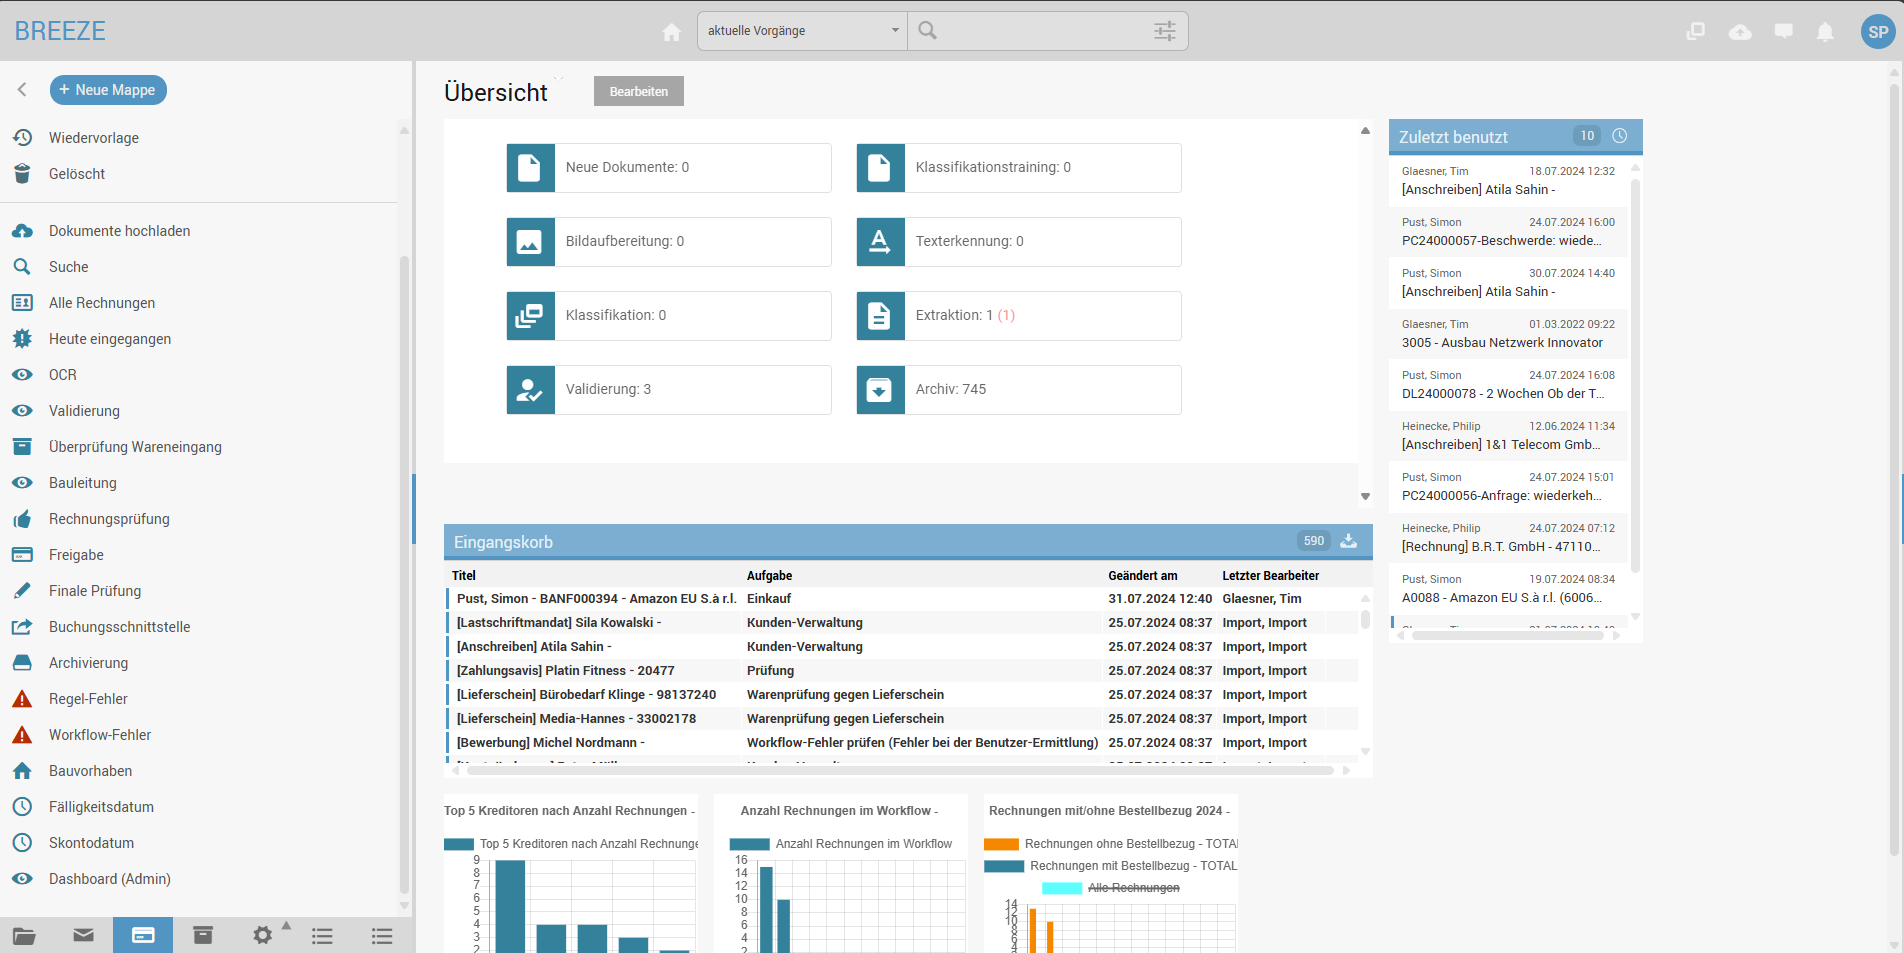Click scroll-down arrow of overview tiles panel
Viewport: 1904px width, 953px height.
pos(1365,496)
